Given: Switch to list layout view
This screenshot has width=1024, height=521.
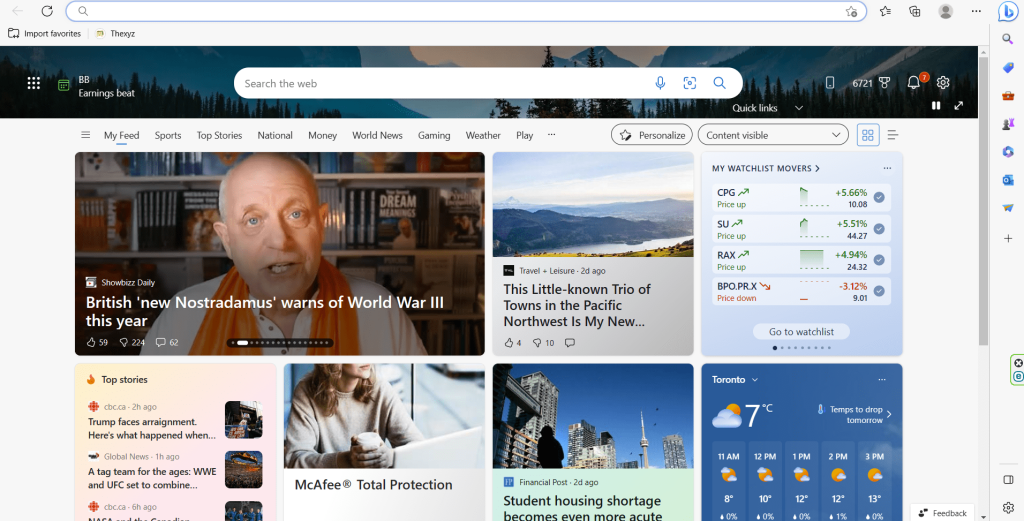Looking at the screenshot, I should coord(892,135).
